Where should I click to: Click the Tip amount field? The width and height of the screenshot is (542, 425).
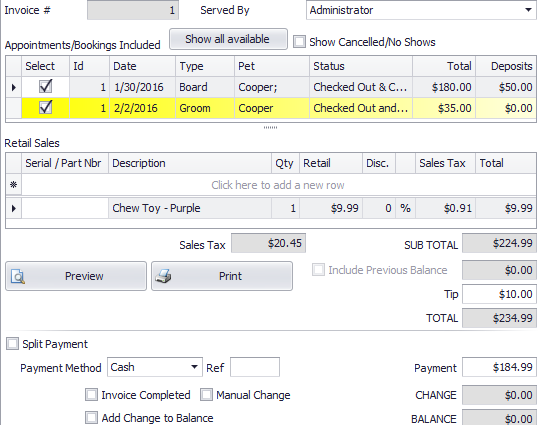[499, 294]
